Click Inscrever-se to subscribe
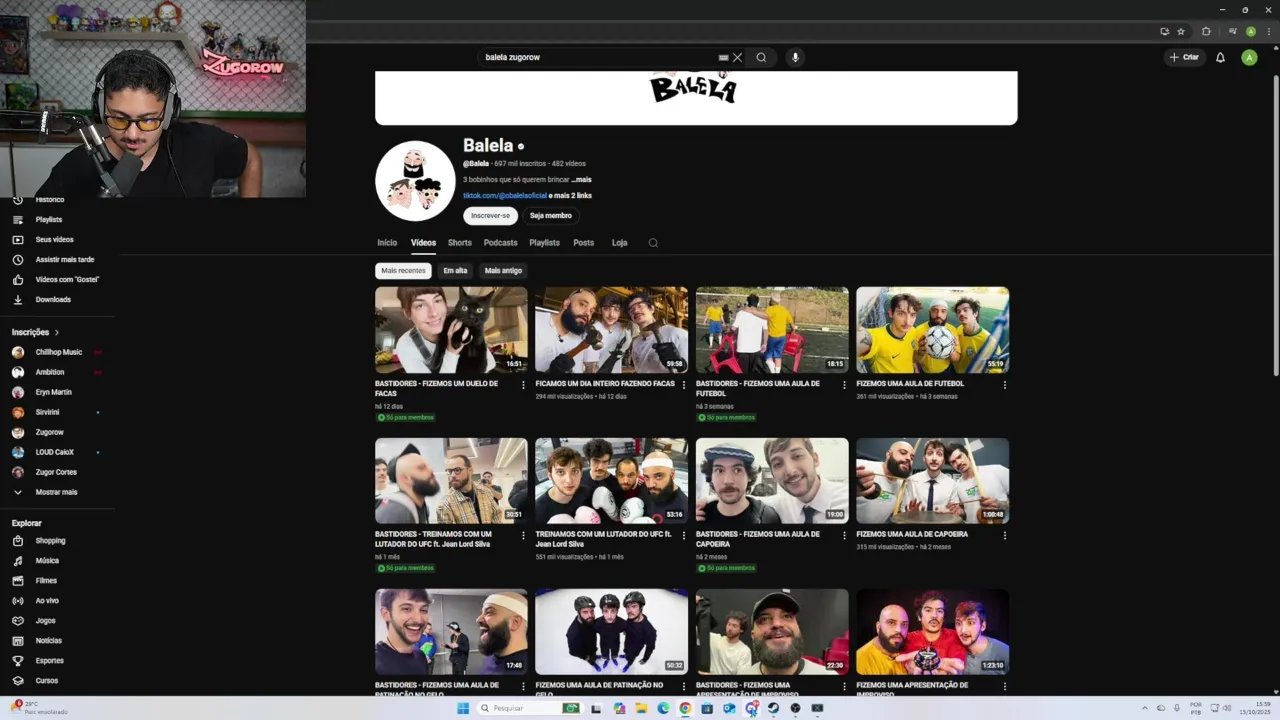Image resolution: width=1280 pixels, height=720 pixels. point(490,216)
